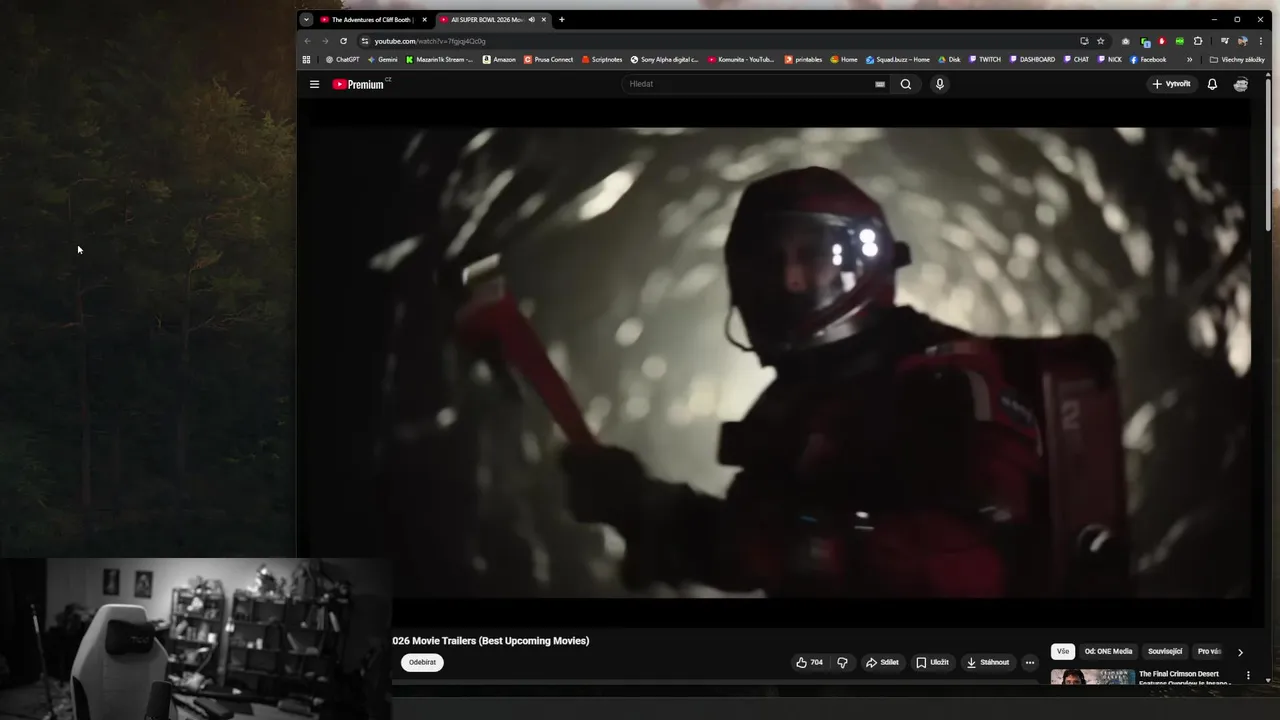Dislike the video with thumbs down

tap(842, 662)
